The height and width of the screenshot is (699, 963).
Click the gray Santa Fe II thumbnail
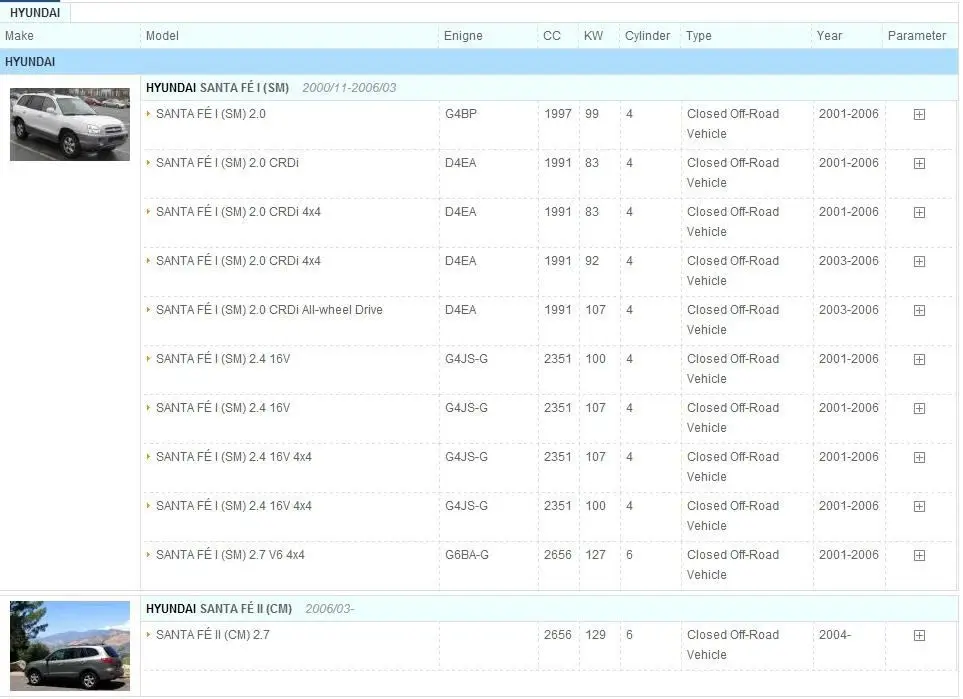point(70,646)
